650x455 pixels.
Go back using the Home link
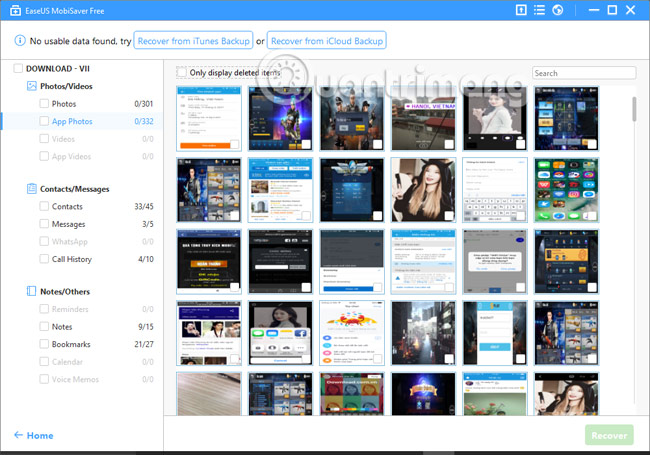[33, 436]
